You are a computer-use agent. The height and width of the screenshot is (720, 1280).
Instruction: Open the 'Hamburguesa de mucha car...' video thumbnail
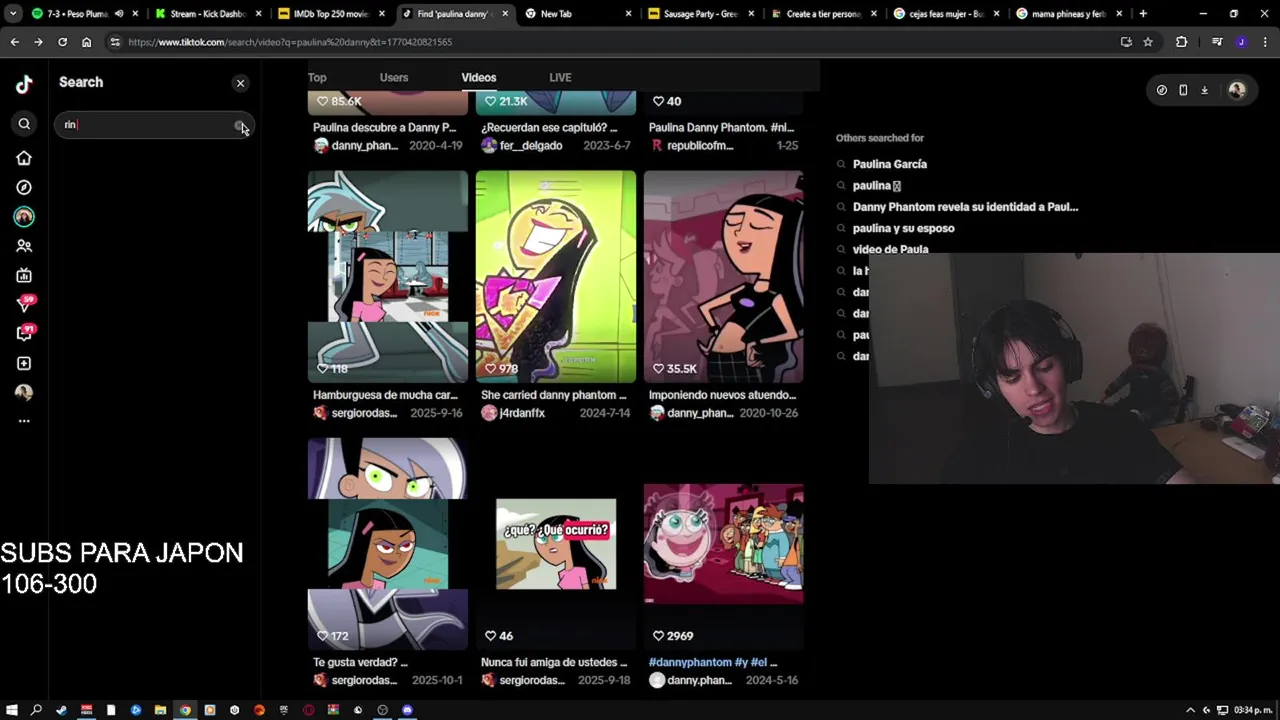coord(388,276)
